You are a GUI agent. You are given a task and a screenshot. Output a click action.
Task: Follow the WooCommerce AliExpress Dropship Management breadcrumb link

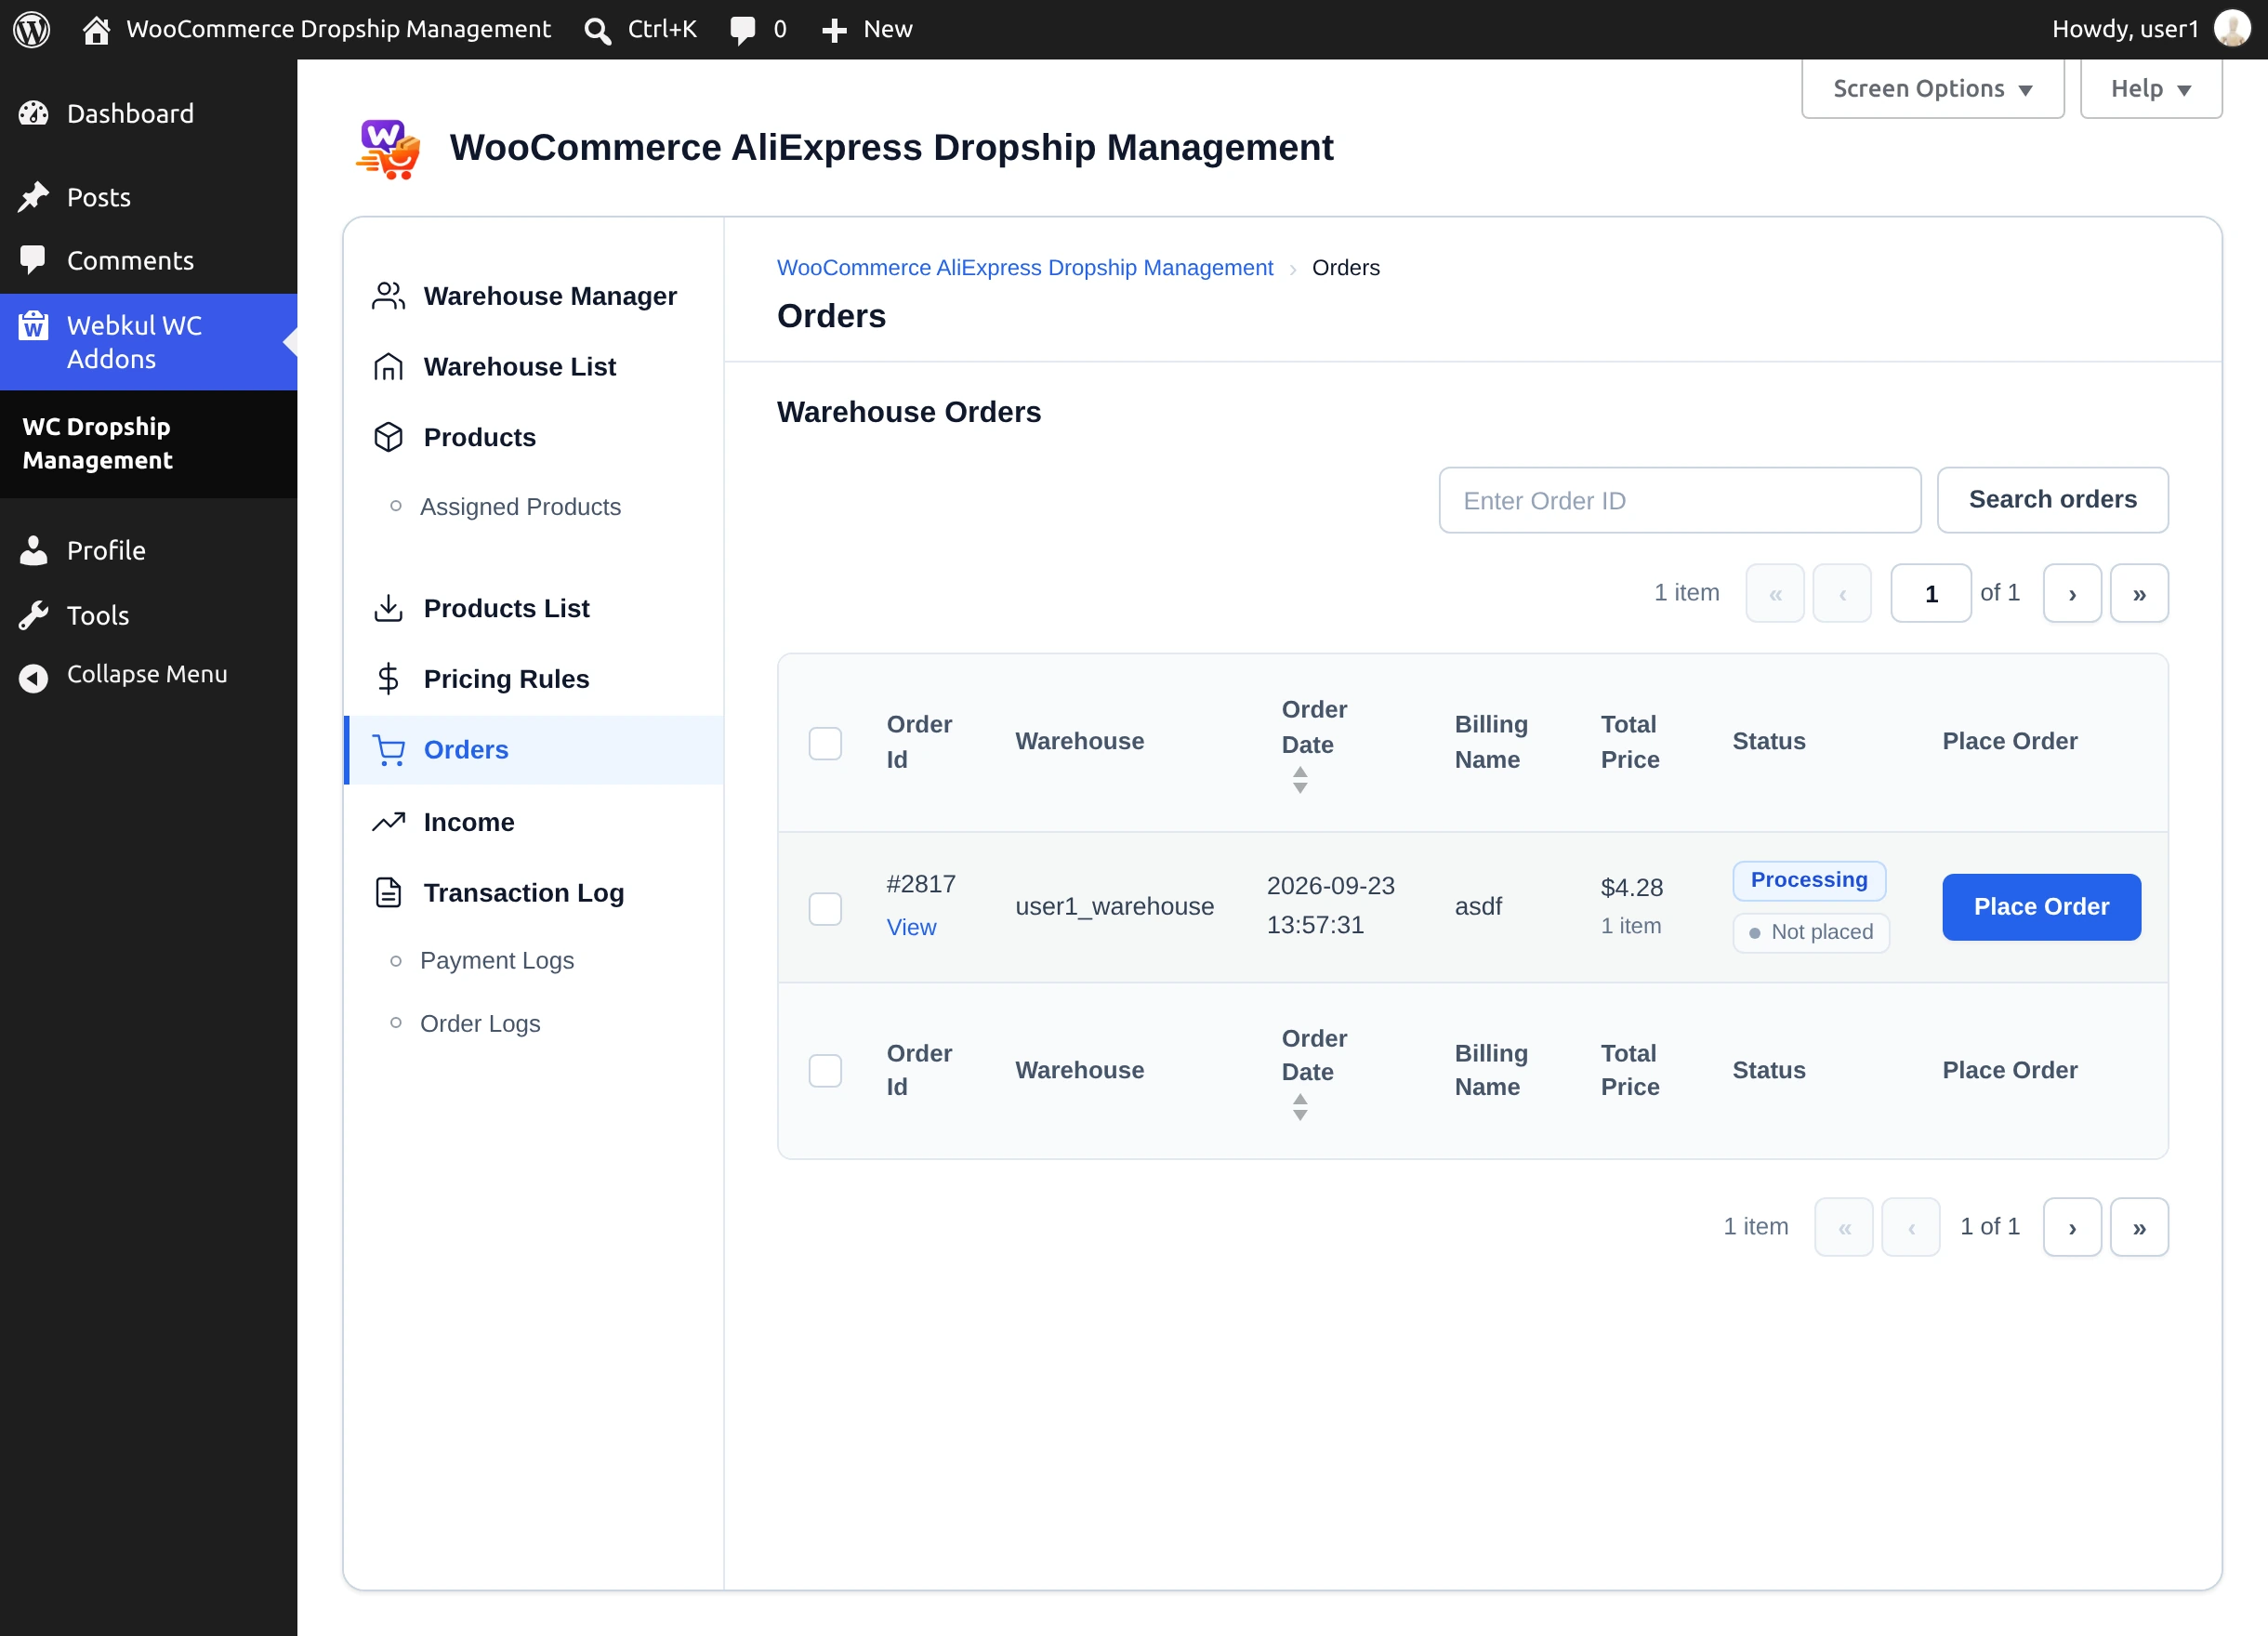coord(1025,268)
